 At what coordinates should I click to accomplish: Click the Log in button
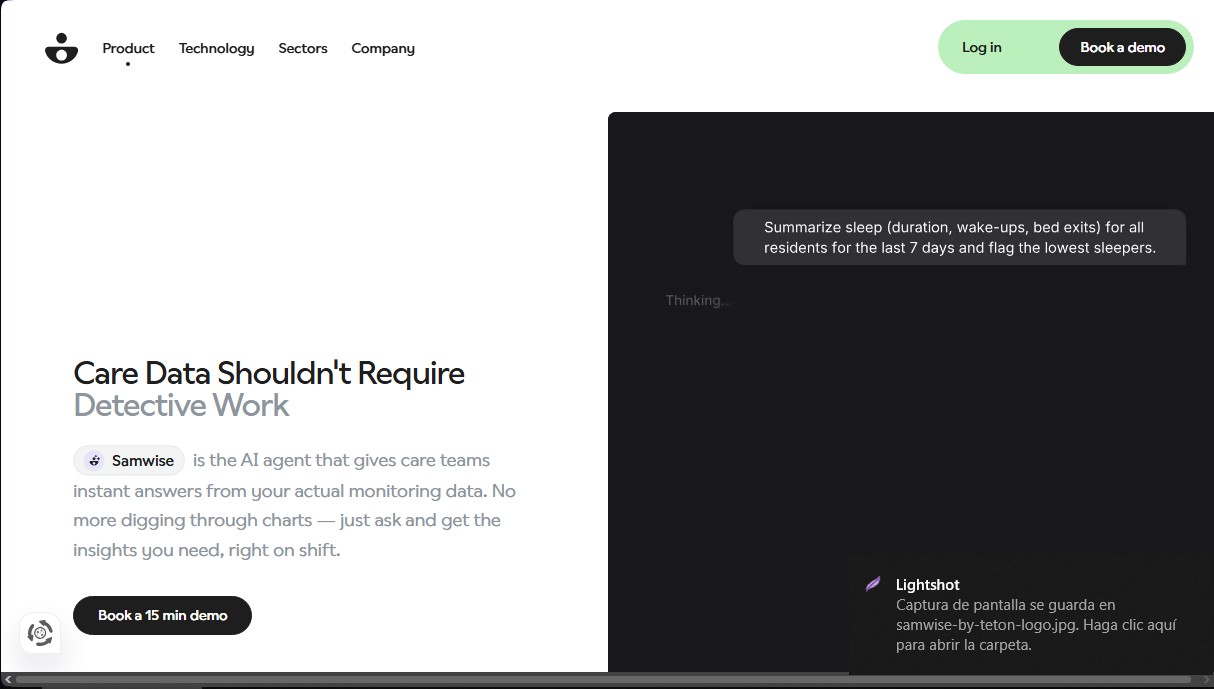982,47
